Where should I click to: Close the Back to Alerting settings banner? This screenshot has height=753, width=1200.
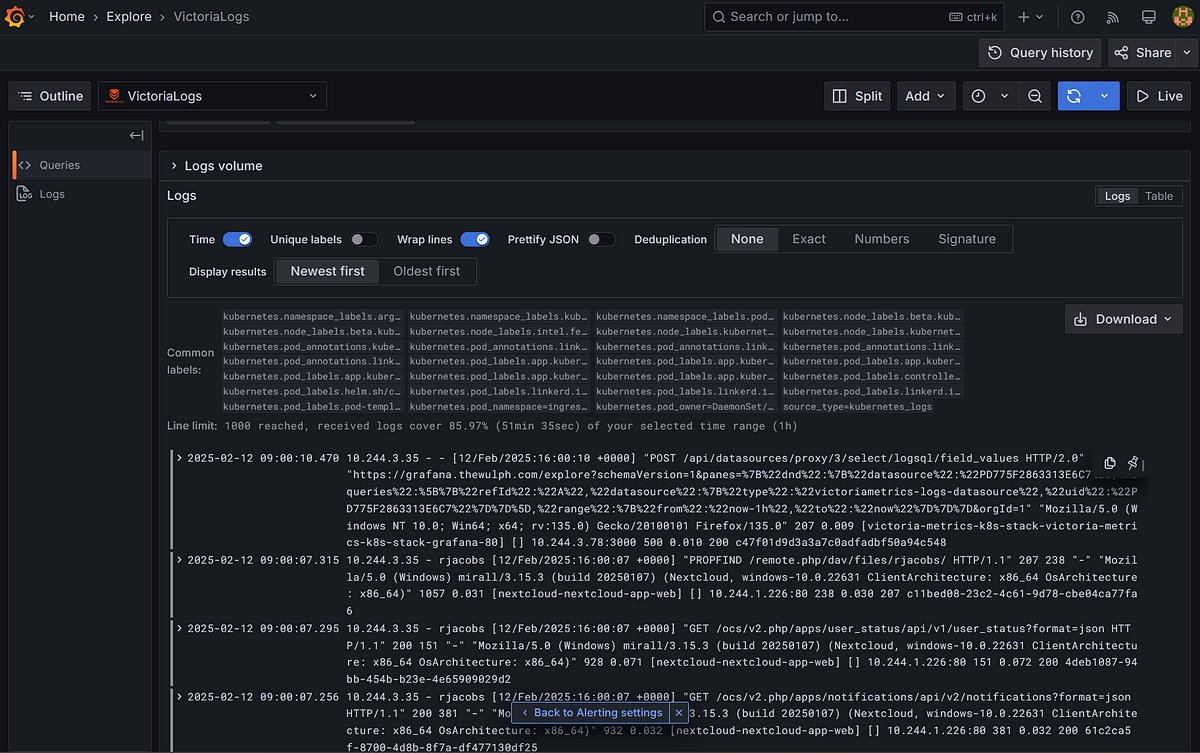679,713
